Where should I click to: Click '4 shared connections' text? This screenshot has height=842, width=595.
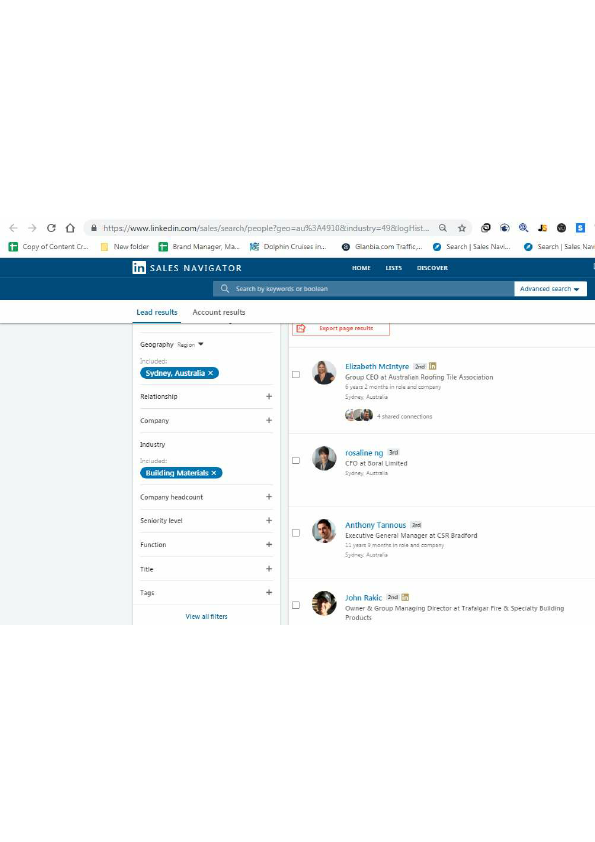click(x=404, y=416)
